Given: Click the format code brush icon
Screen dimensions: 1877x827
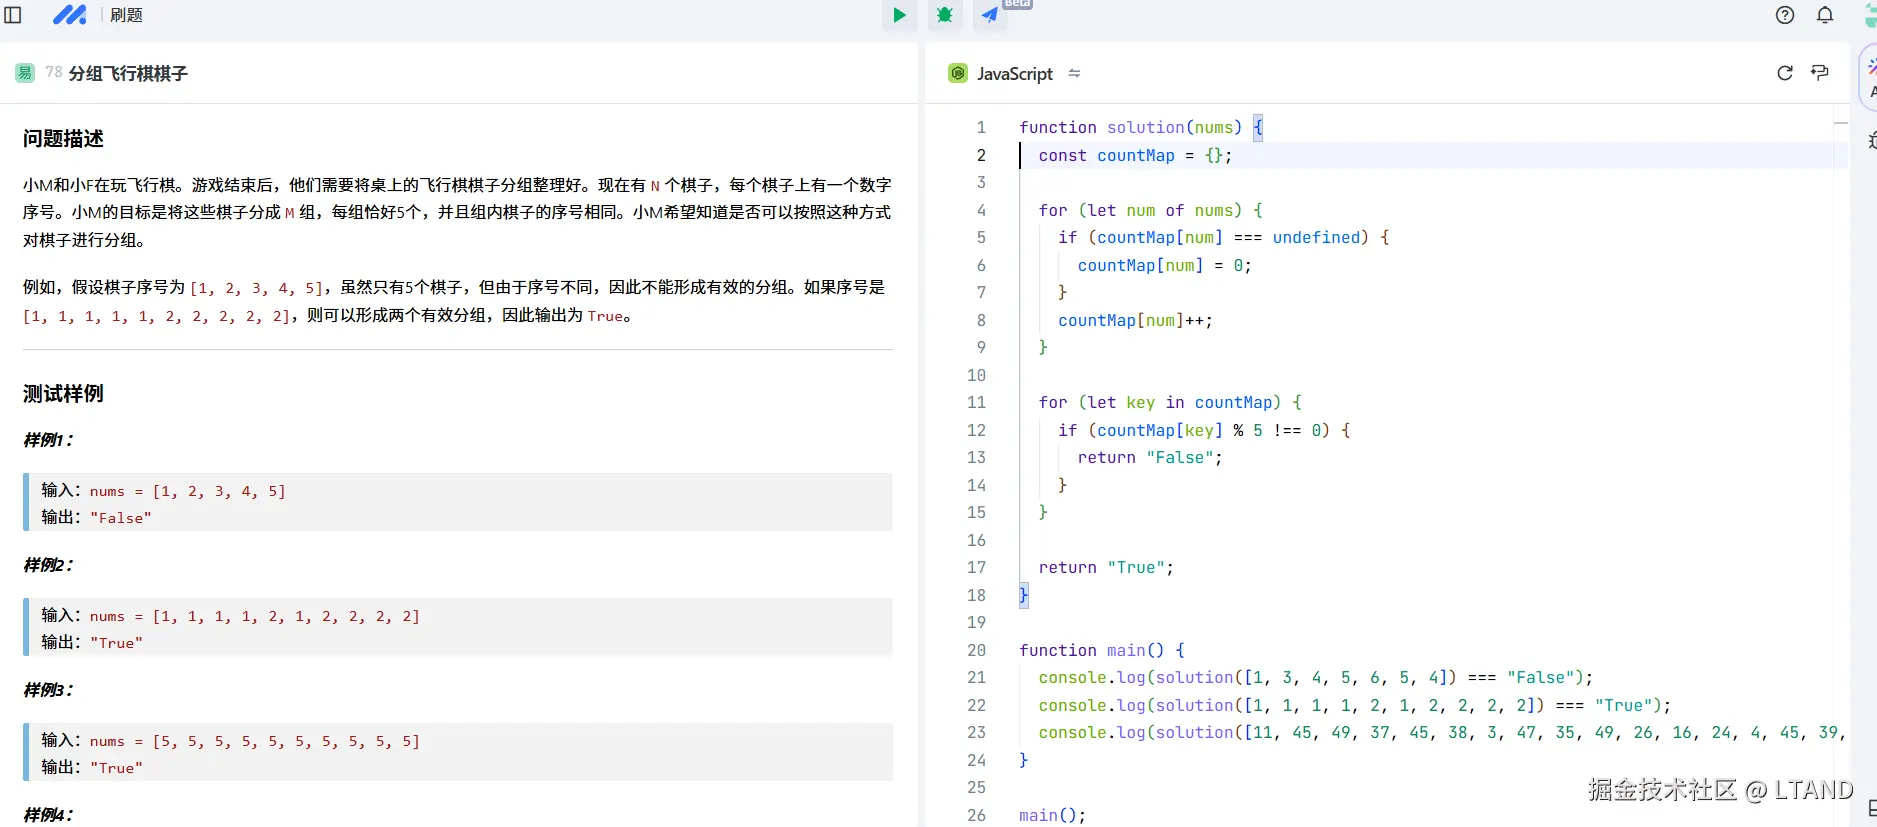Looking at the screenshot, I should click(x=1820, y=73).
